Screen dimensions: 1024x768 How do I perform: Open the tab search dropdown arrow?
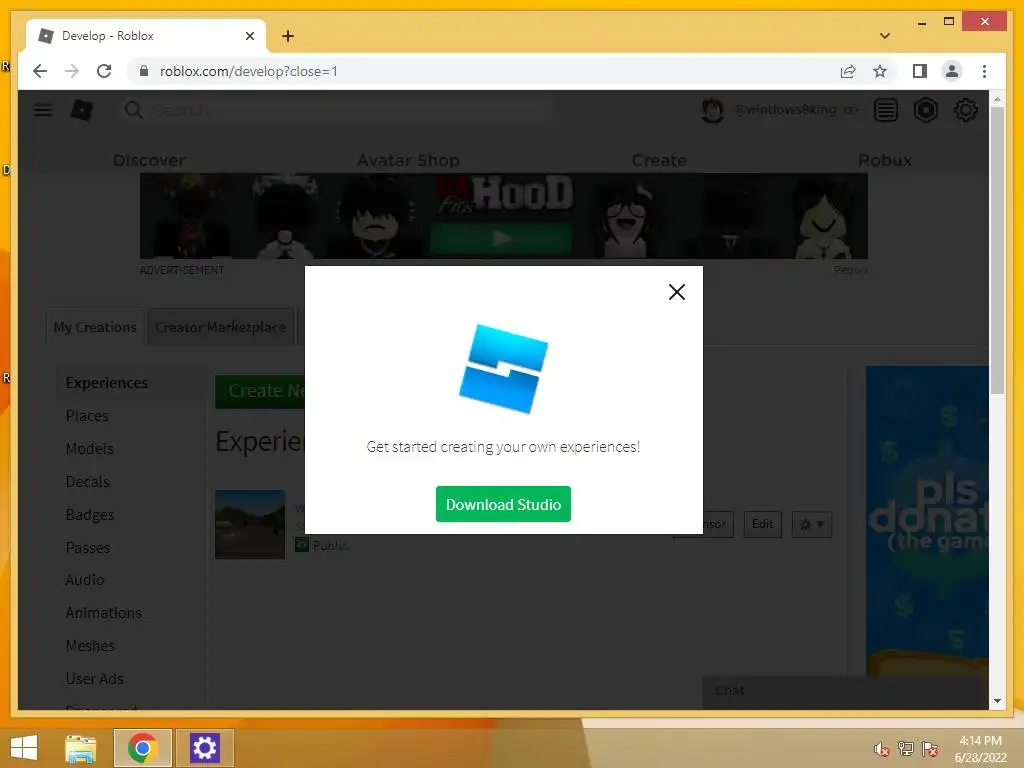tap(885, 36)
